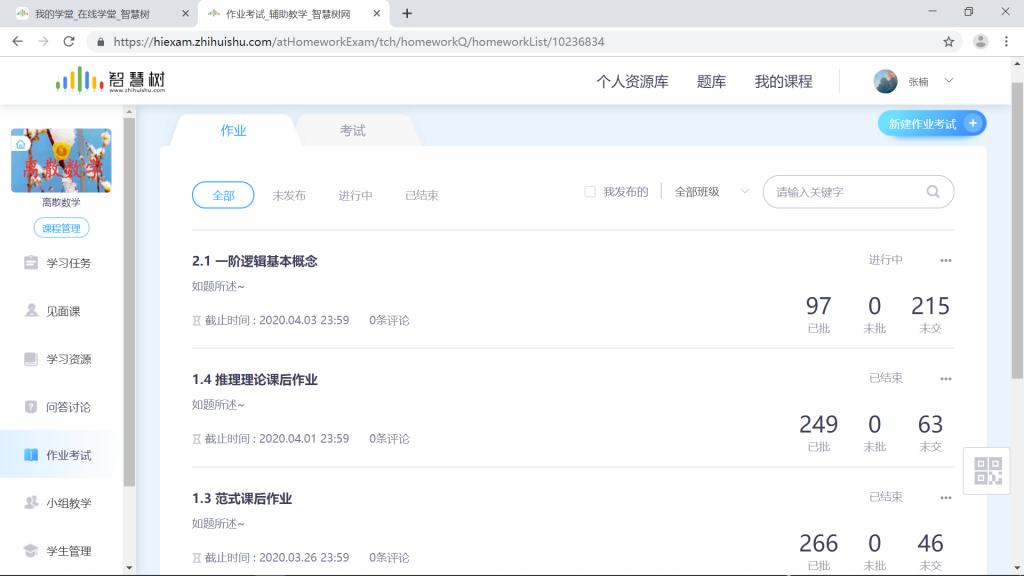
Task: Bookmark this page with the star icon
Action: (x=948, y=42)
